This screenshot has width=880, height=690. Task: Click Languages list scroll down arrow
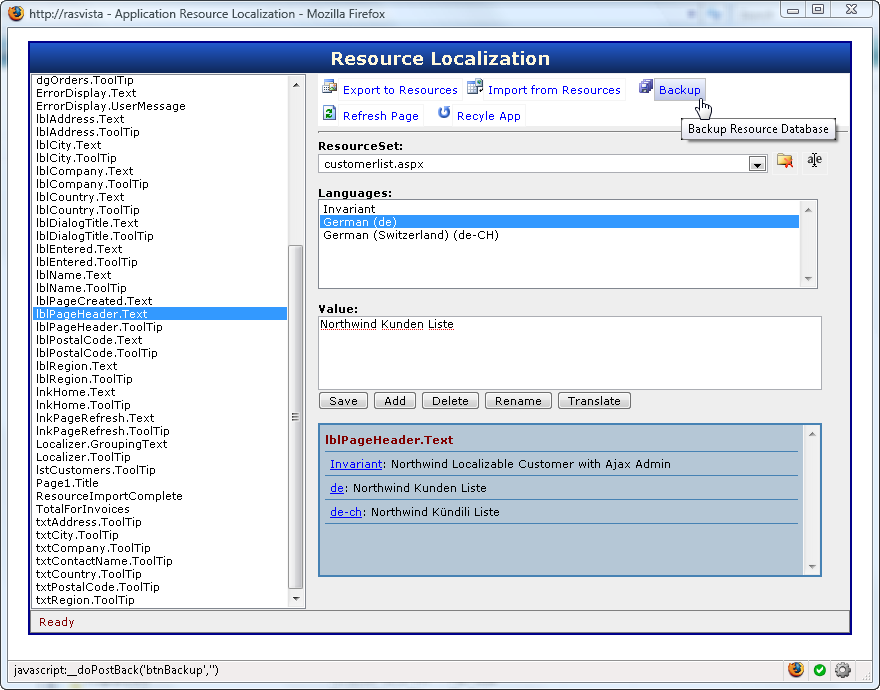point(808,279)
